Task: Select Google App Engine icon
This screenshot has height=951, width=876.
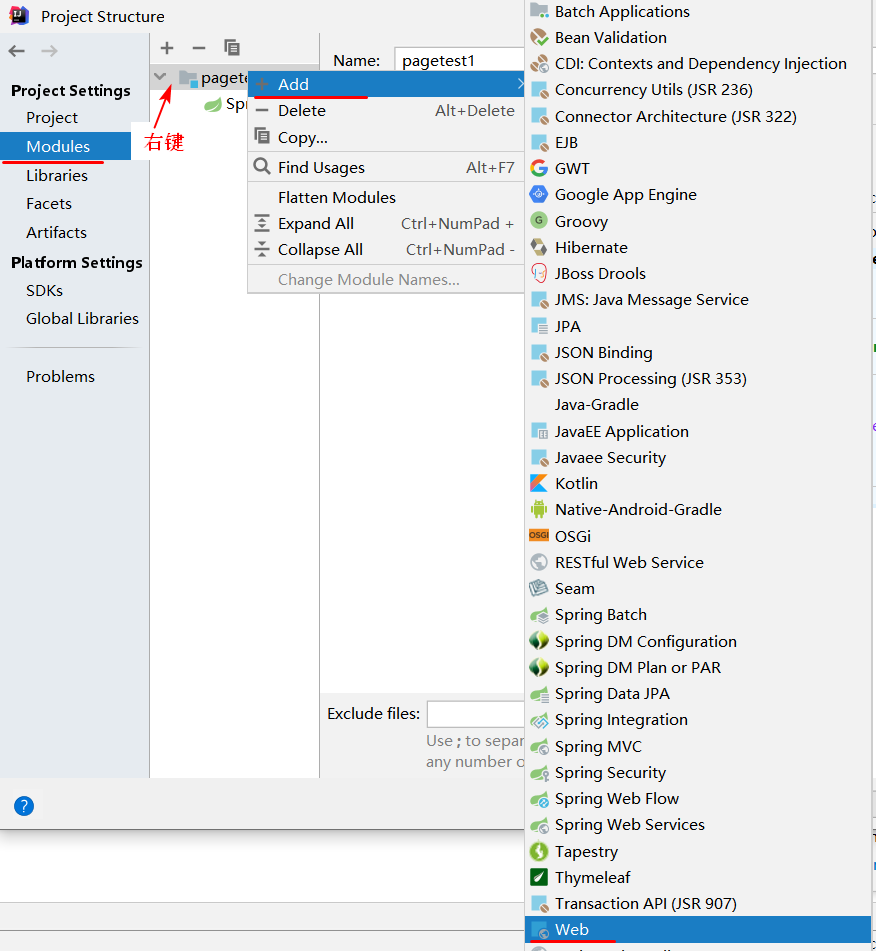Action: point(539,194)
